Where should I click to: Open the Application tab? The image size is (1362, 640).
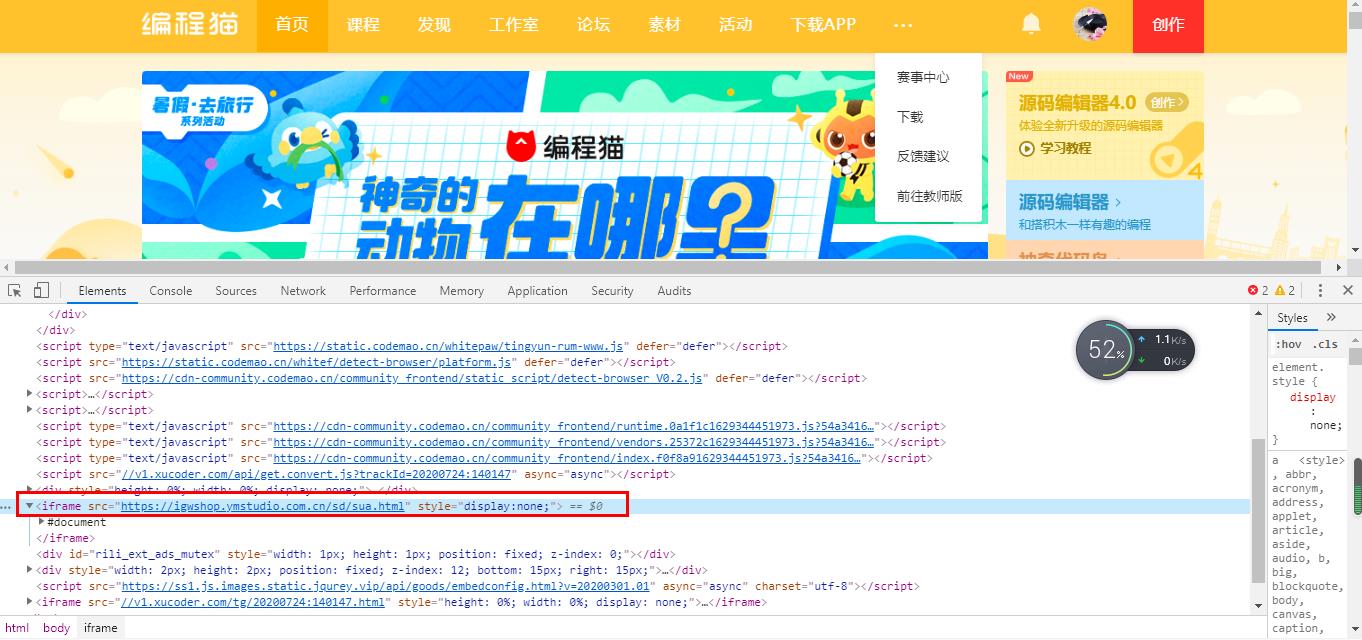[x=537, y=291]
